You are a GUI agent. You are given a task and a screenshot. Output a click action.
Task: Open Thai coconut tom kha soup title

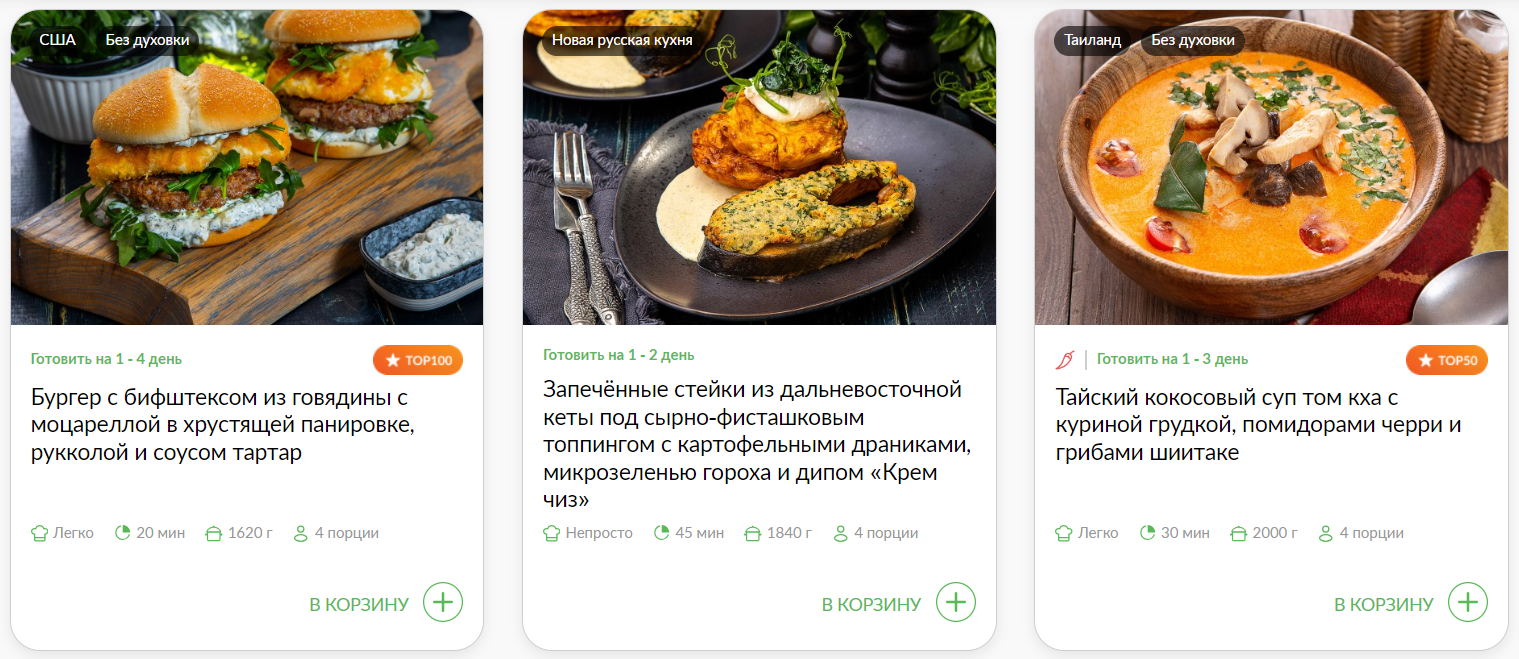1259,425
